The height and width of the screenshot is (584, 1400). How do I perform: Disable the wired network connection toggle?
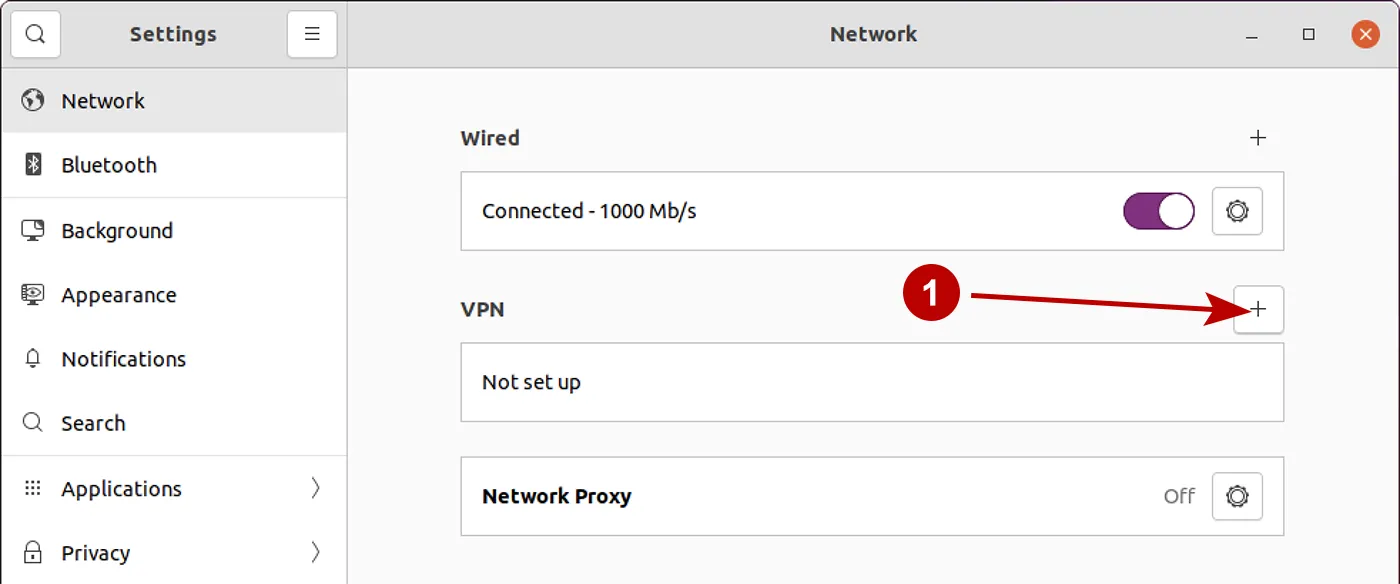(x=1158, y=211)
